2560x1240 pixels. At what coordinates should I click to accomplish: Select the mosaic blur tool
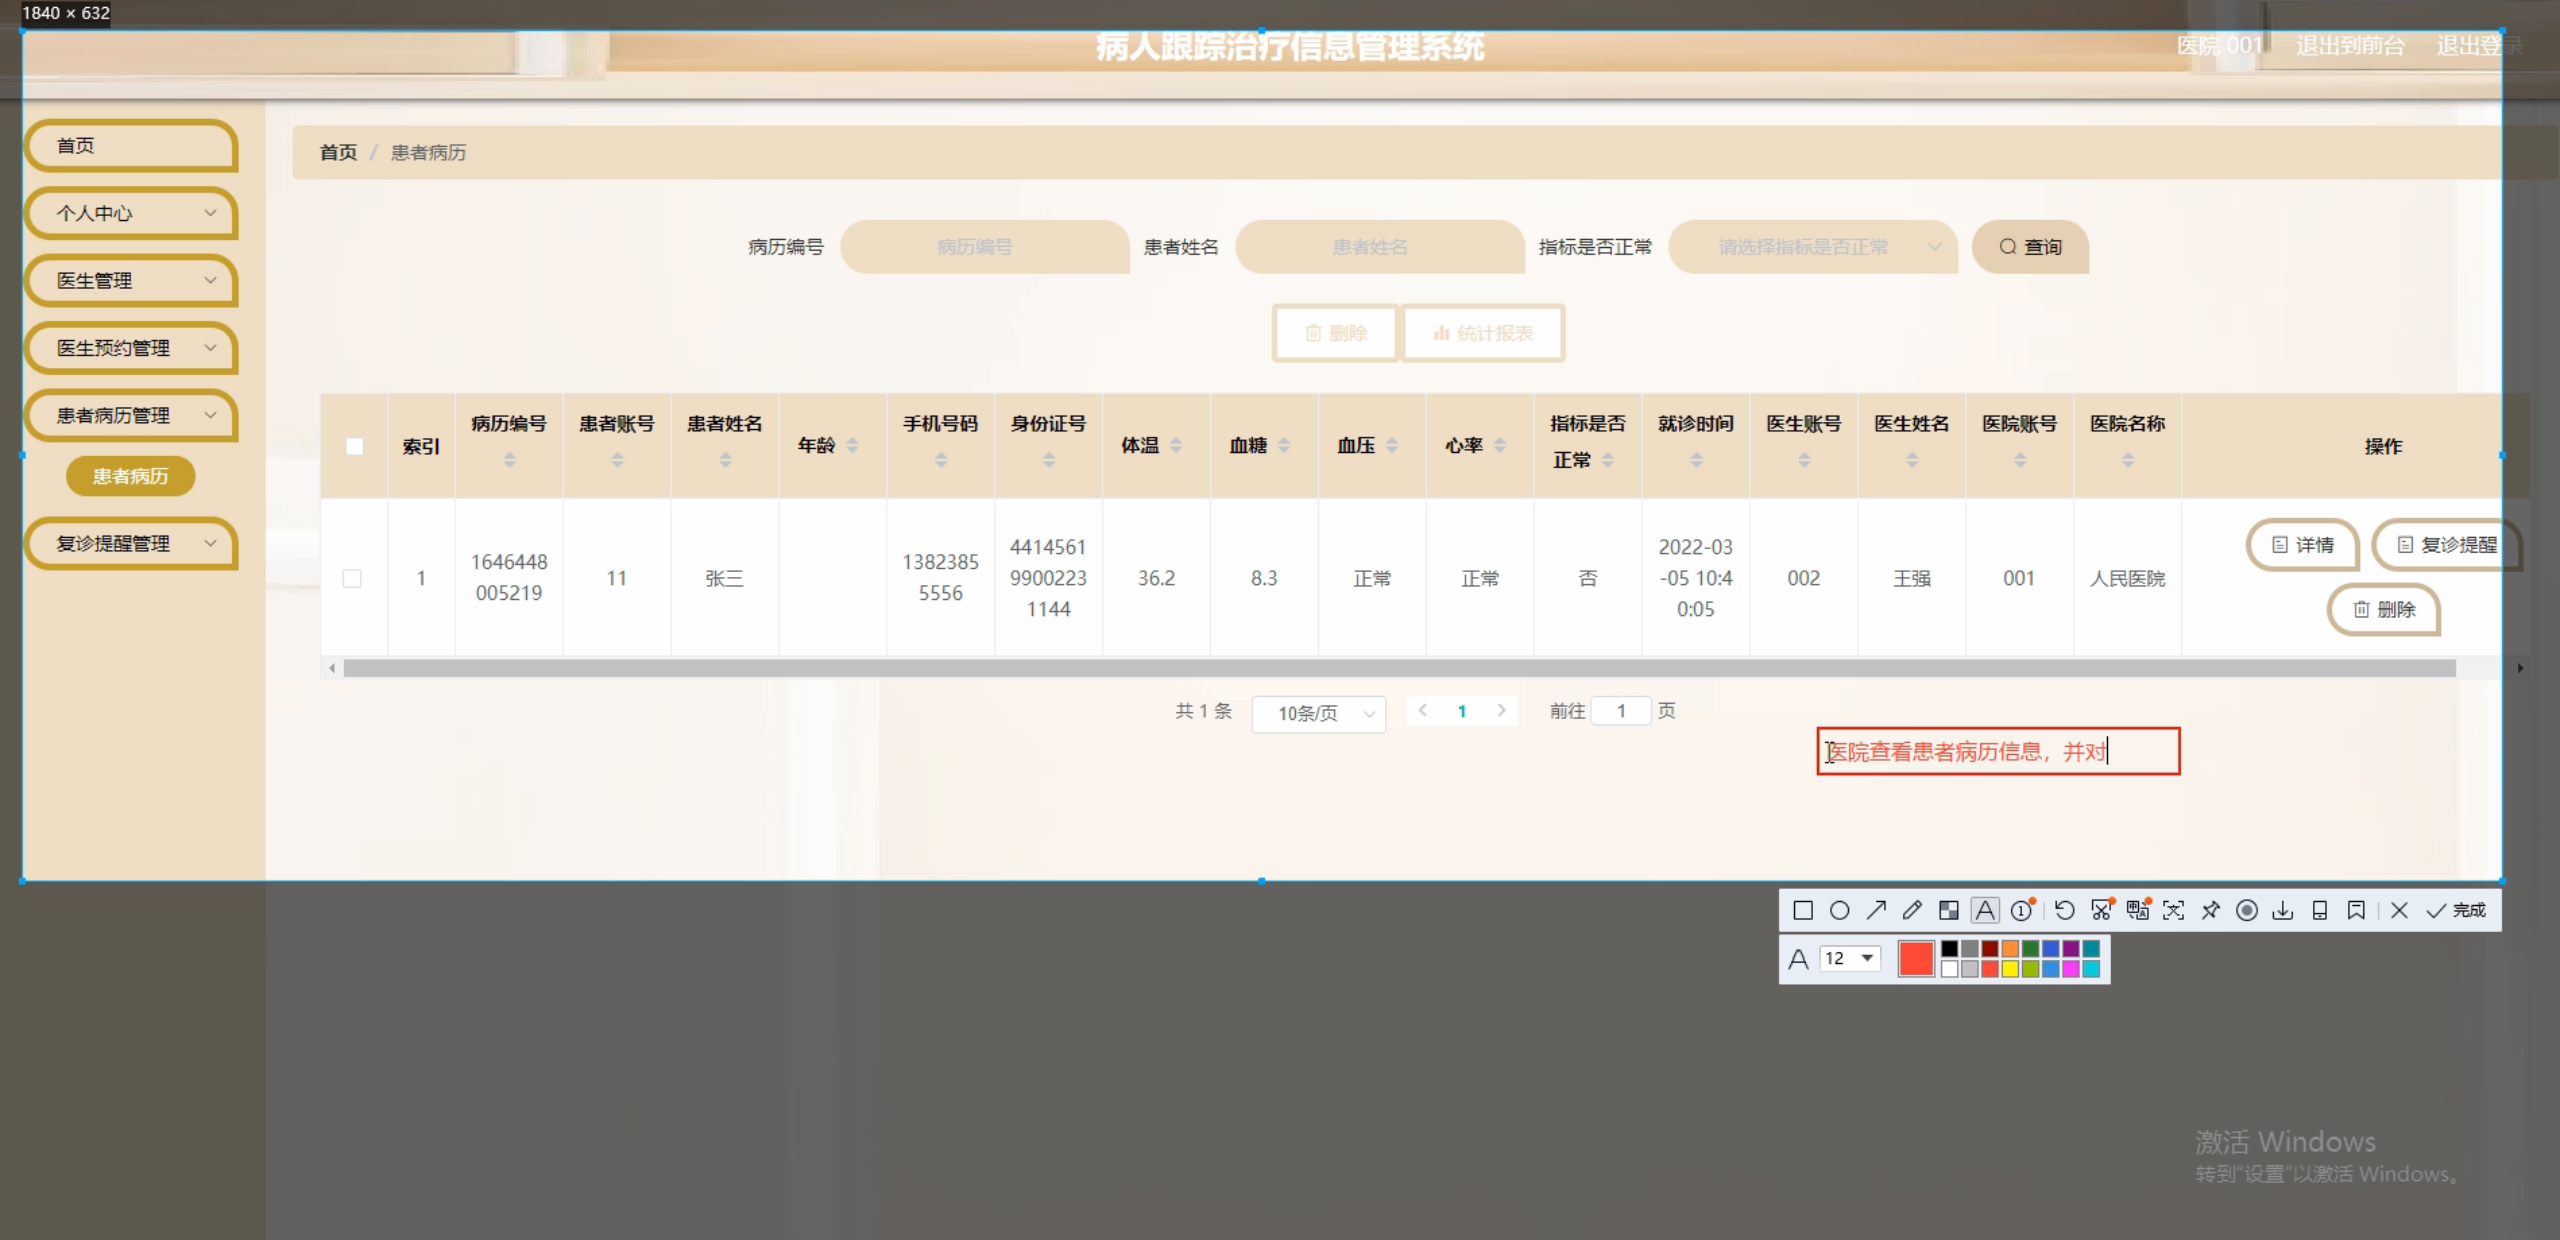click(1948, 910)
